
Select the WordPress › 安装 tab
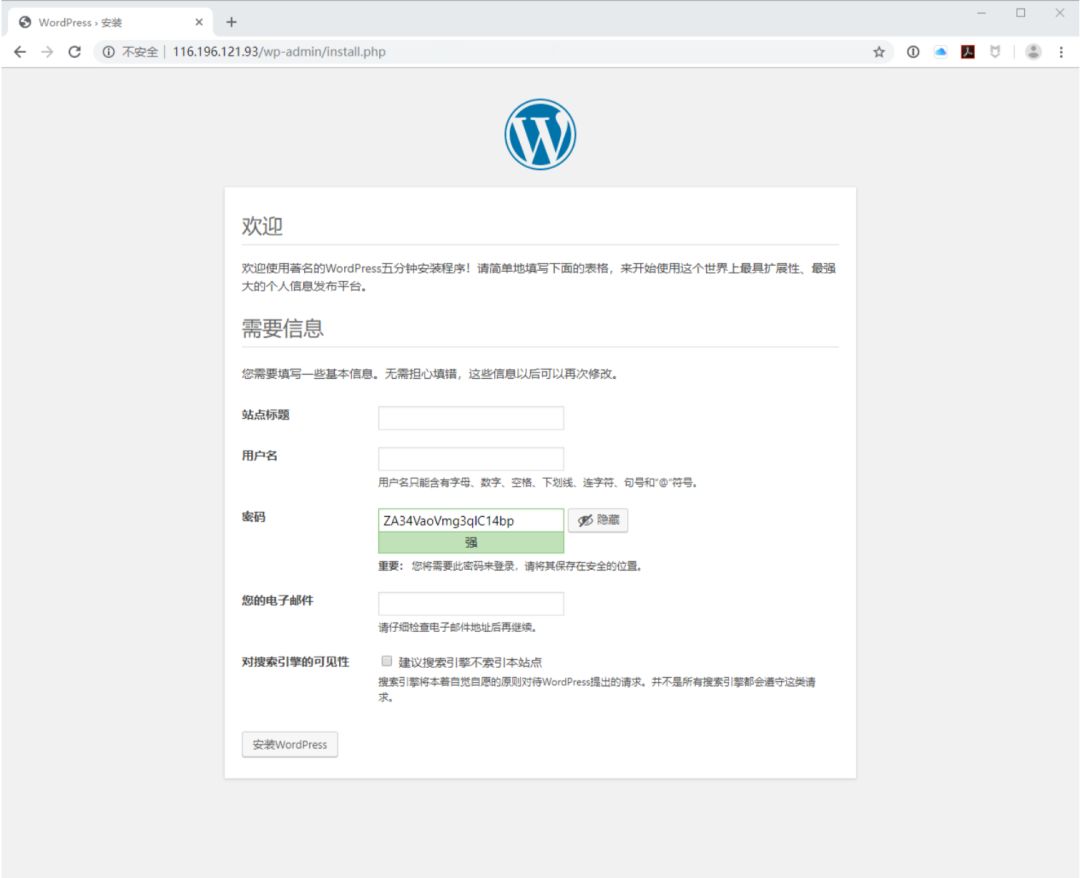(110, 22)
